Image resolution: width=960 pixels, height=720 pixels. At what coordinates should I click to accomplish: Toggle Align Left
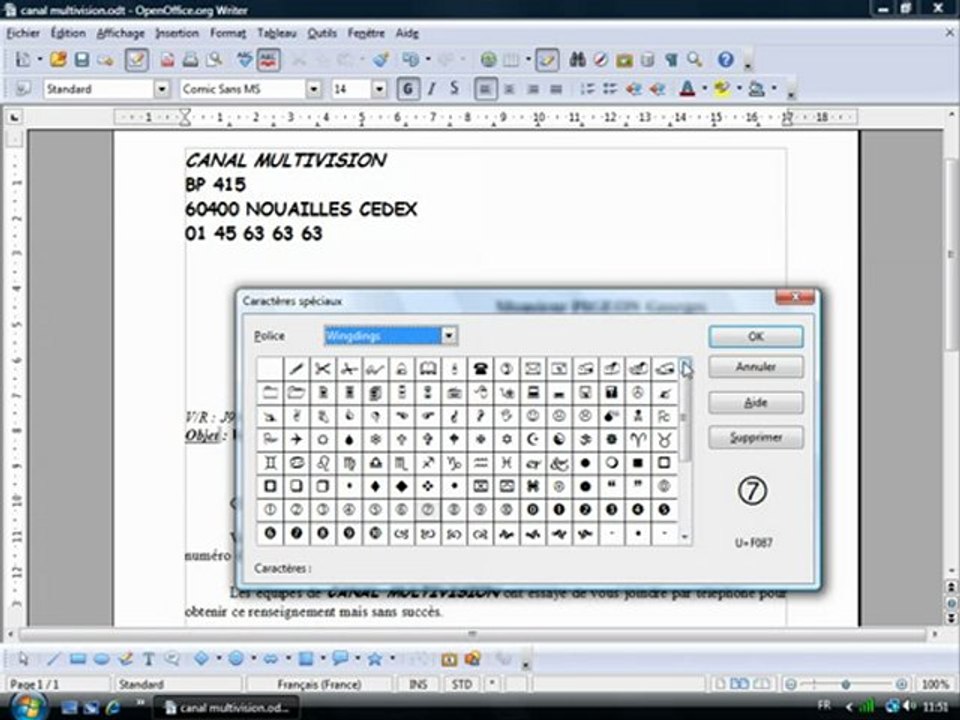486,89
